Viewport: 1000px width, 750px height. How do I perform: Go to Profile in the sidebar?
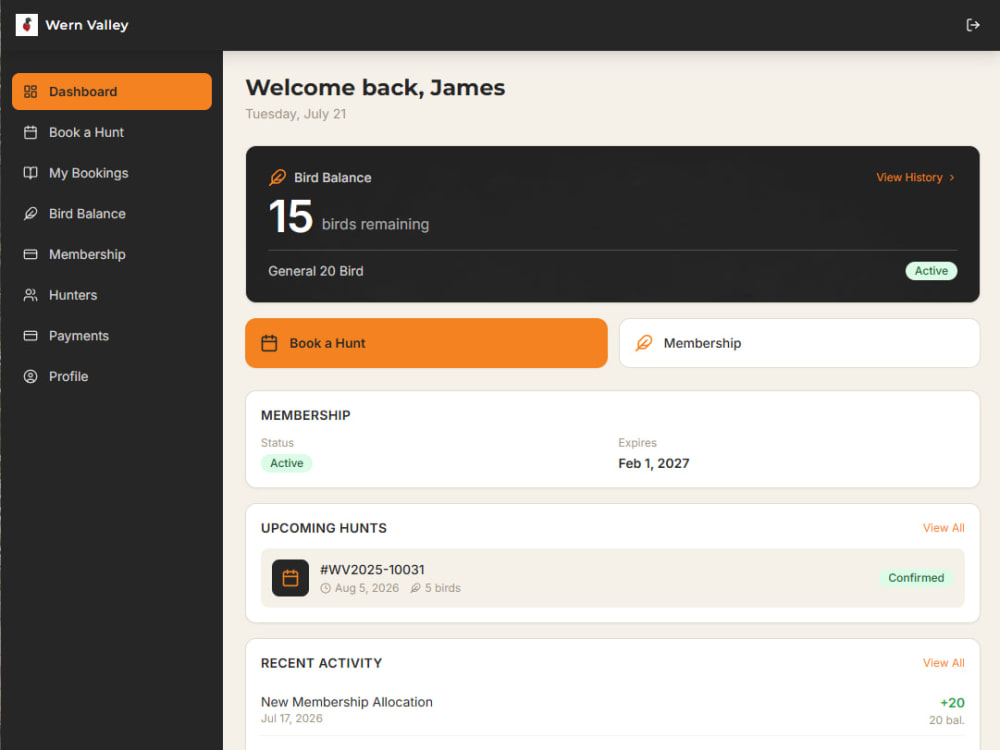click(x=112, y=376)
